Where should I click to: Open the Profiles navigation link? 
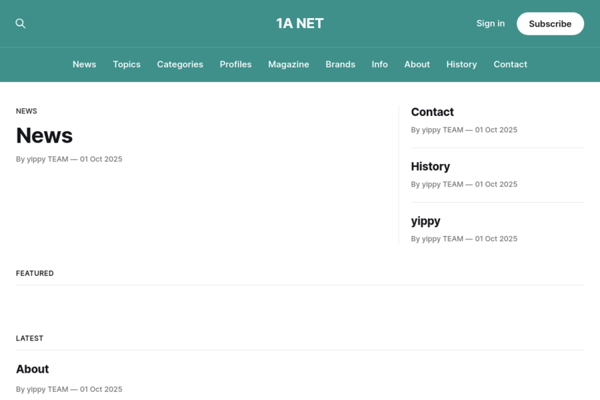(x=236, y=64)
